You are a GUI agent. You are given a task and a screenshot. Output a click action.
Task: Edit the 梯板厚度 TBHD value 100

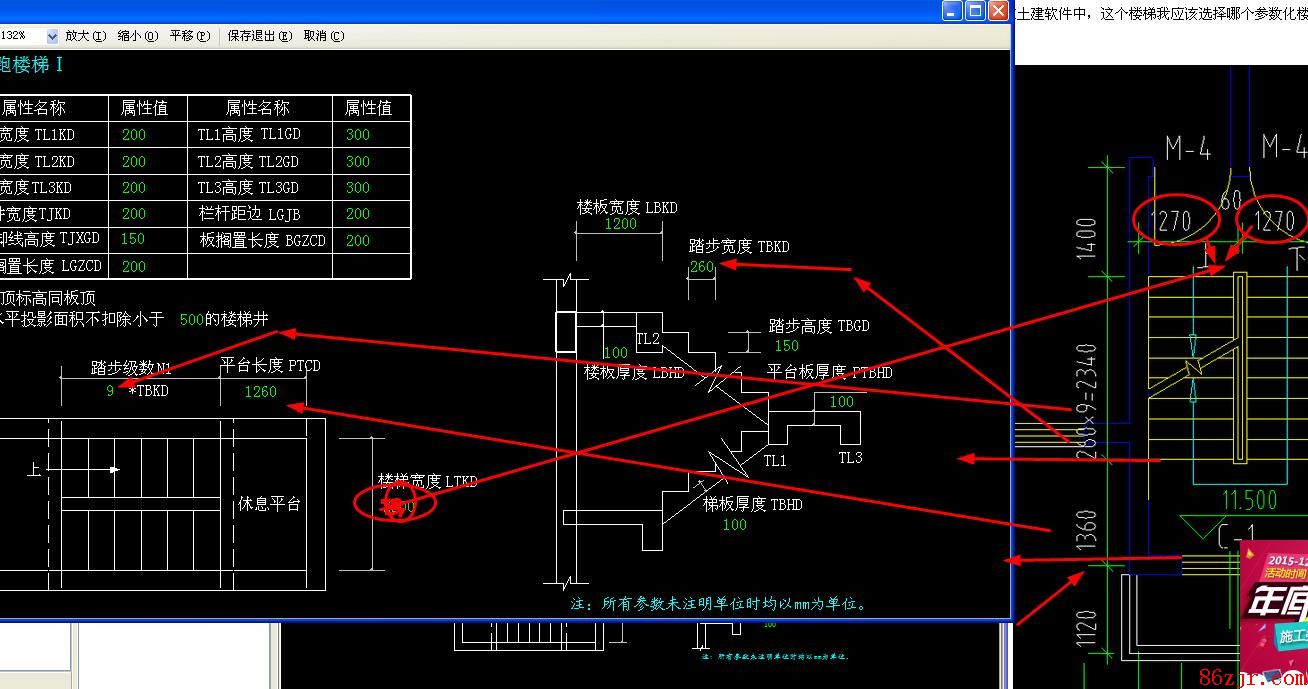pyautogui.click(x=734, y=525)
